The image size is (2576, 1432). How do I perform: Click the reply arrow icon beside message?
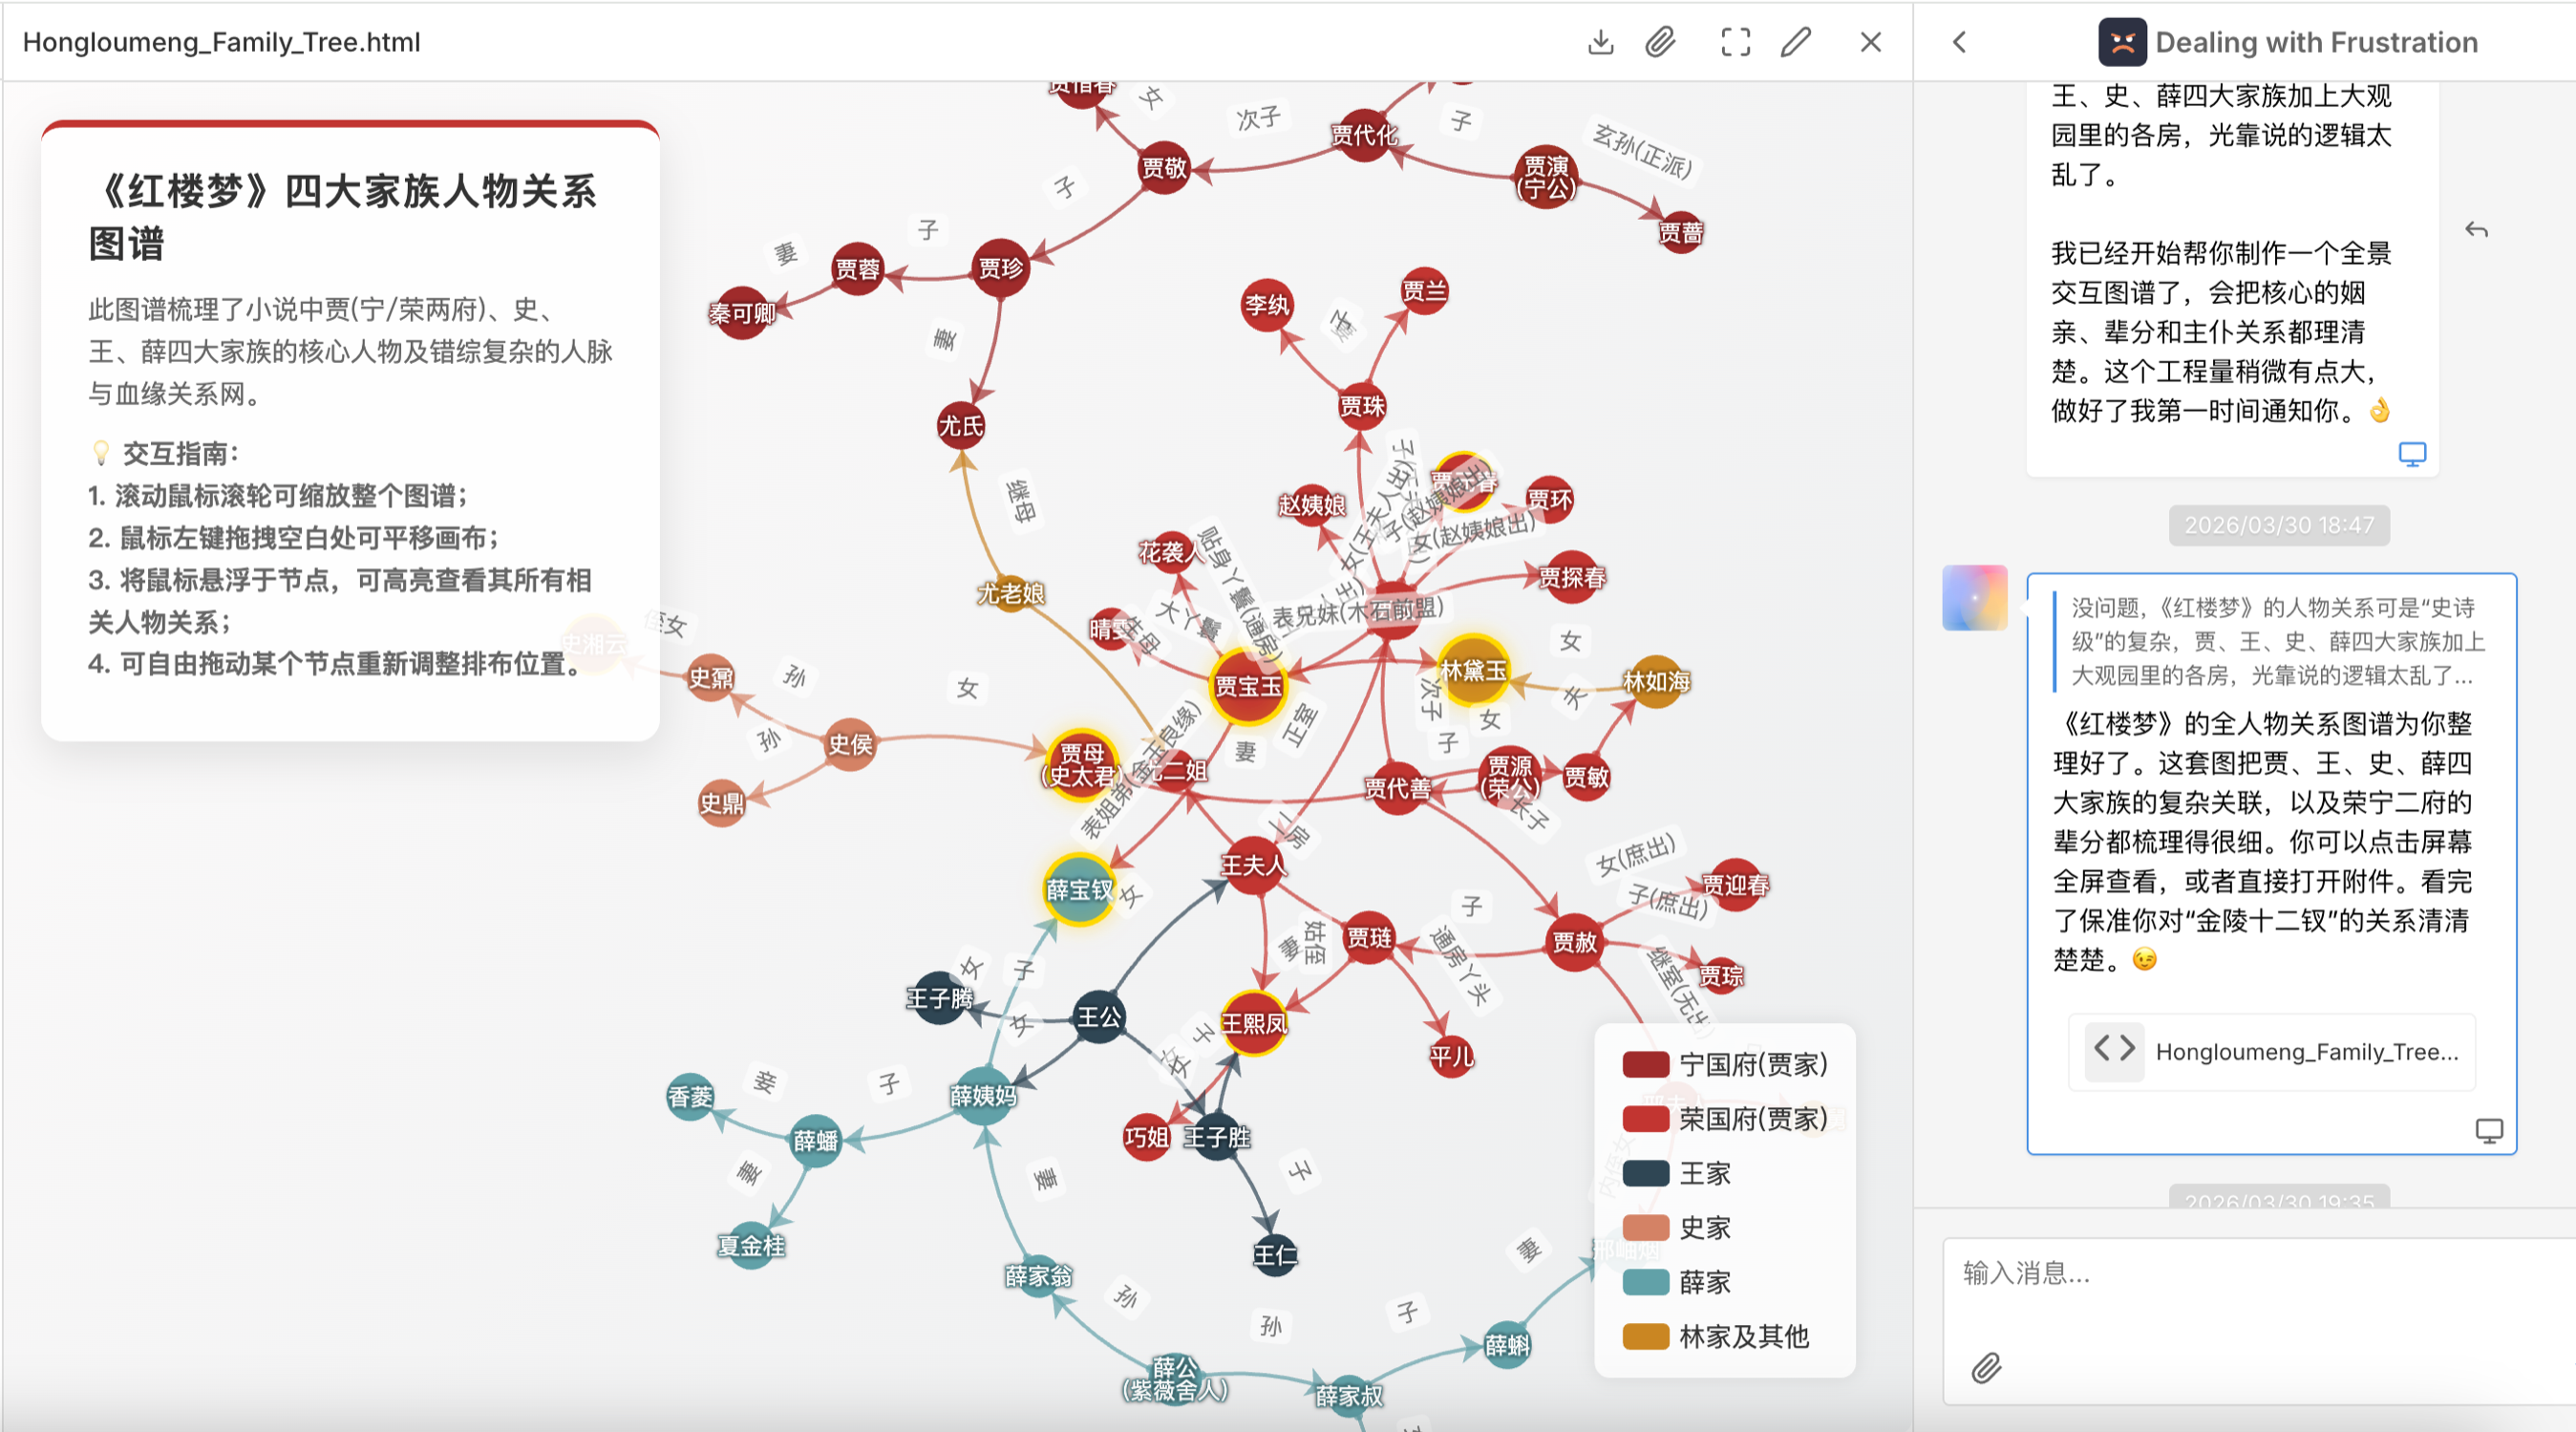(x=2476, y=230)
